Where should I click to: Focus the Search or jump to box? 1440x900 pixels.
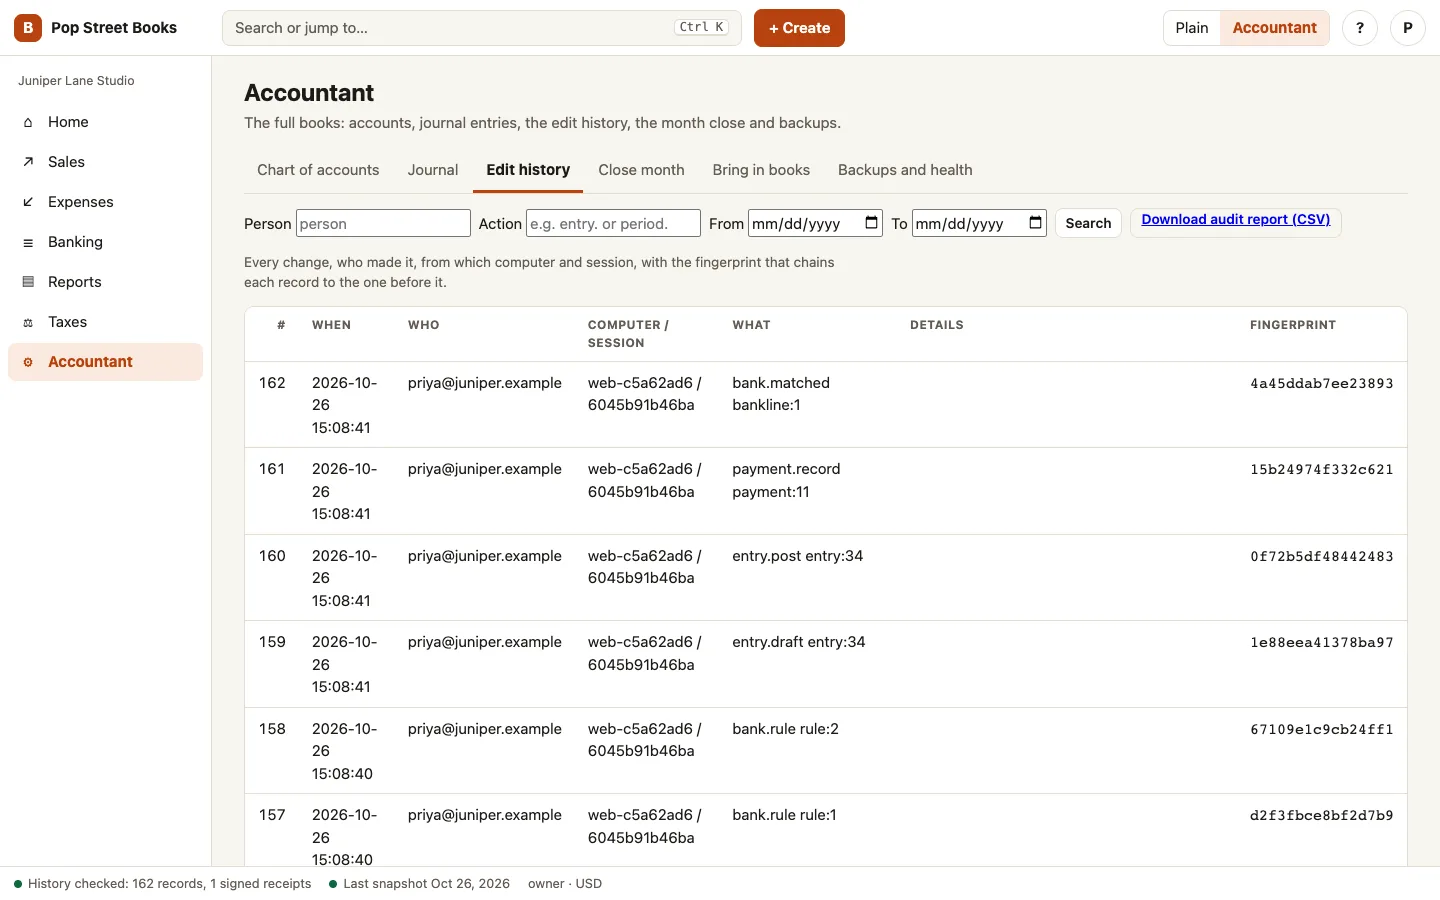point(481,28)
